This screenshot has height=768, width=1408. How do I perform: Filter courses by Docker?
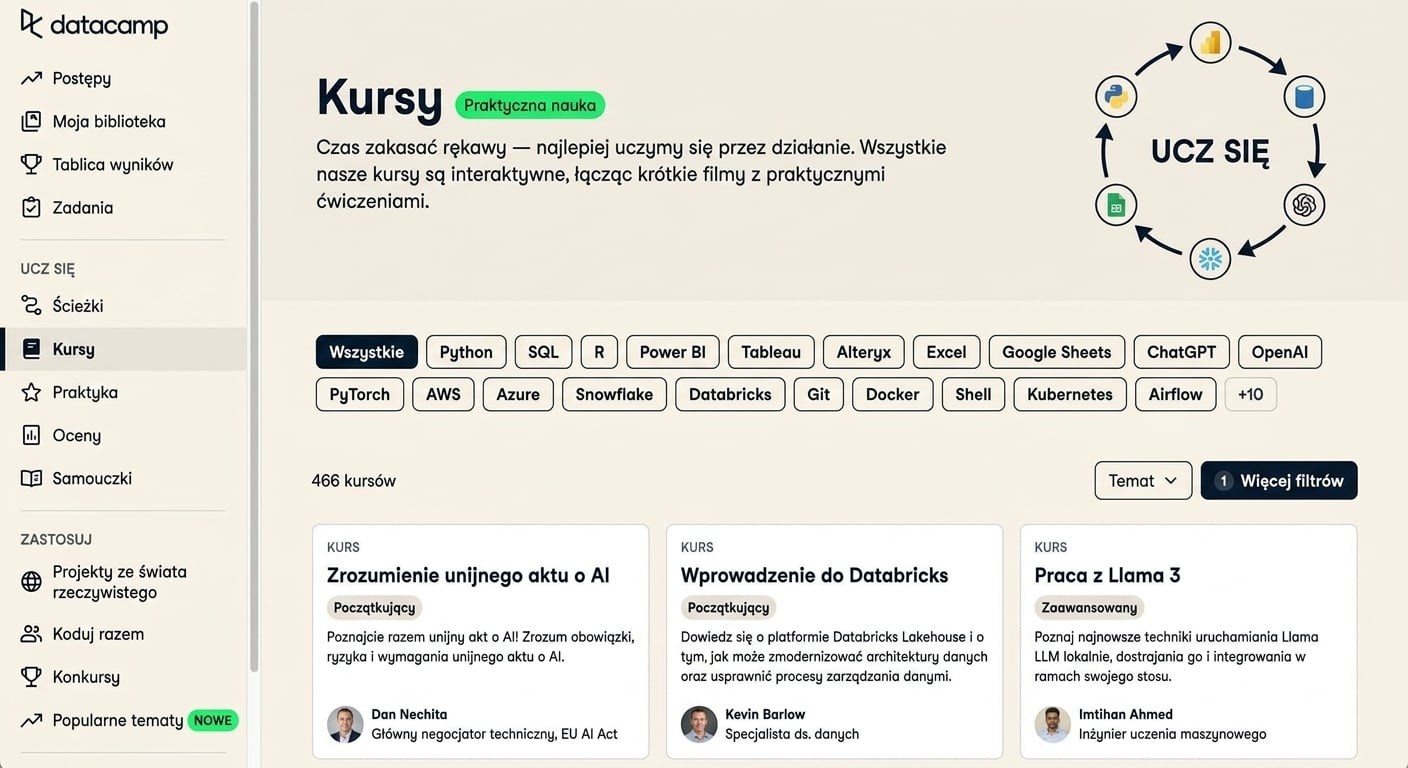893,394
